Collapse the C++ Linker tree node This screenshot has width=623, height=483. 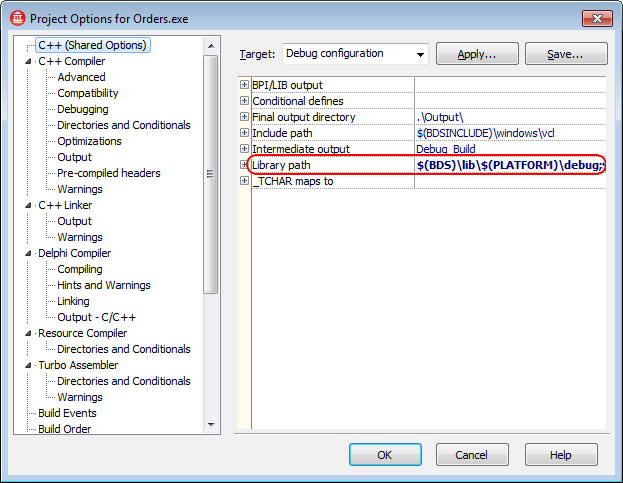click(x=28, y=205)
